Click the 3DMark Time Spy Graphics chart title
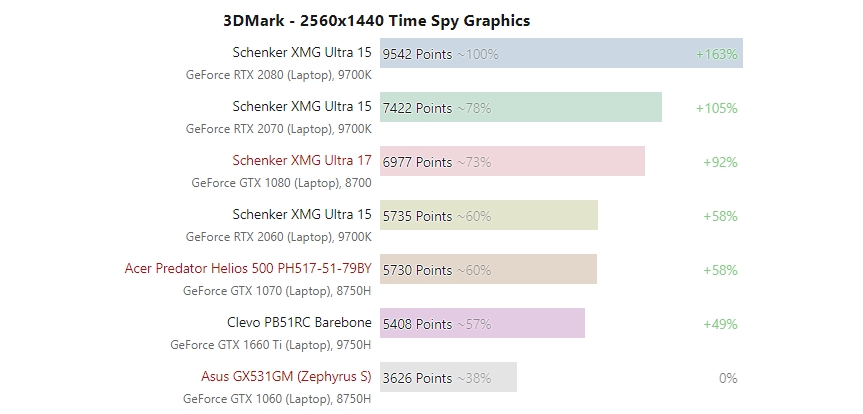The width and height of the screenshot is (863, 414). pos(377,20)
